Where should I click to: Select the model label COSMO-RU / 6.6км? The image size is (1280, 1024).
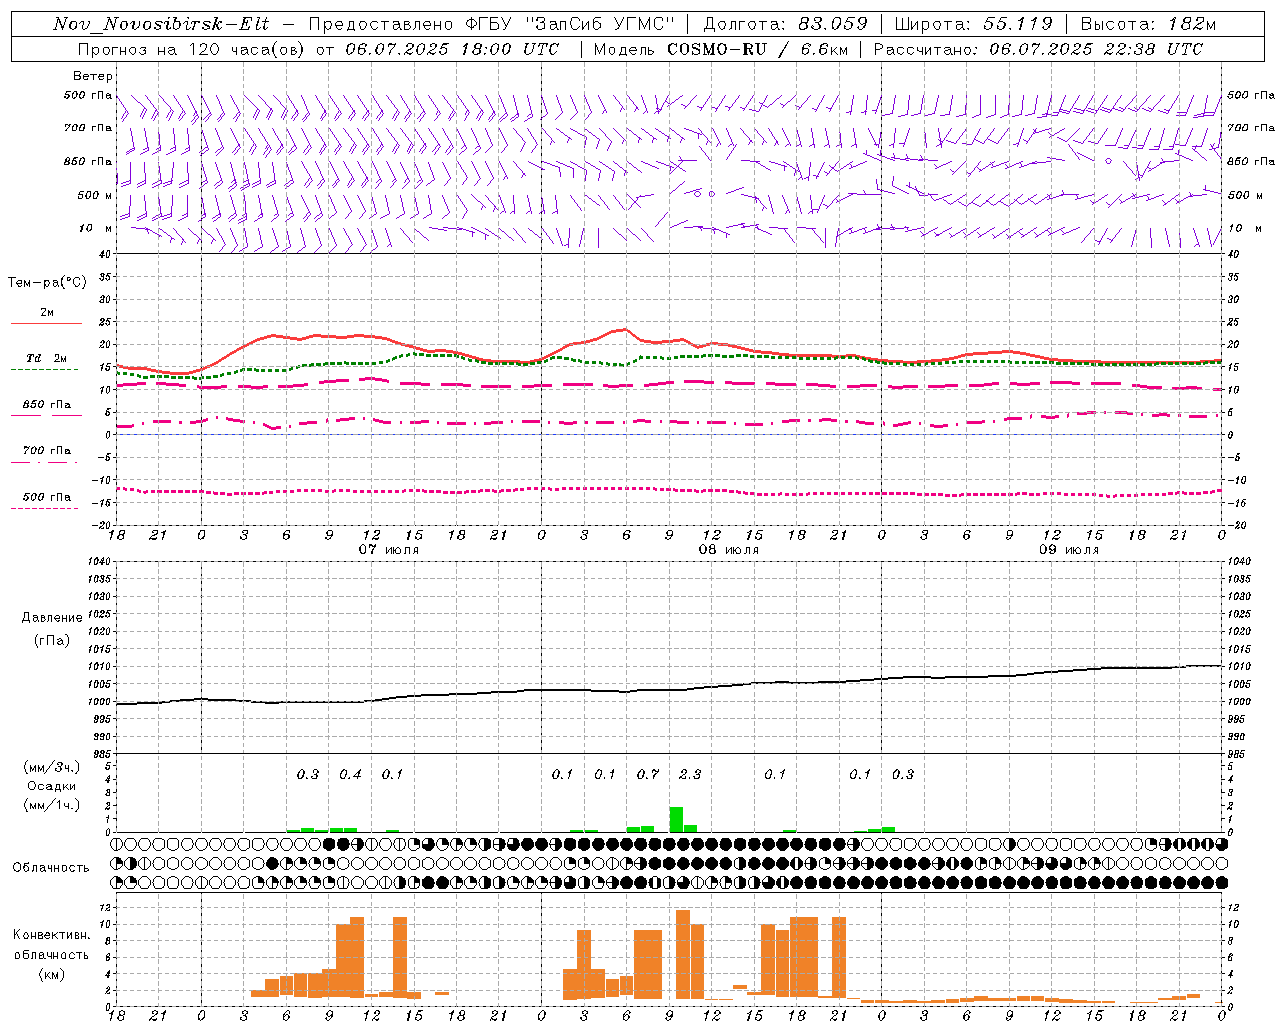(x=758, y=49)
